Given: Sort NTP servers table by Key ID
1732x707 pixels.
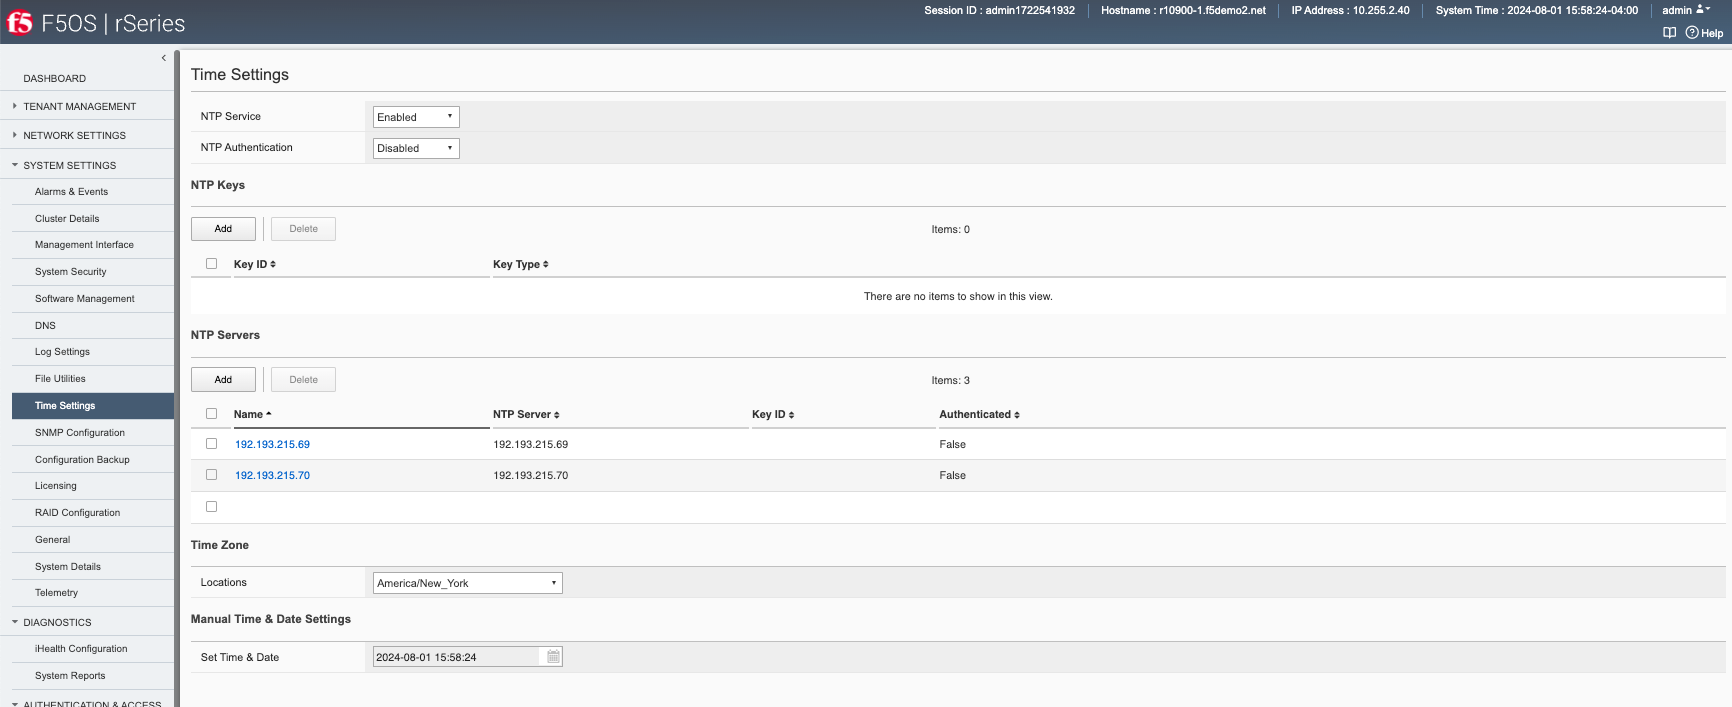Looking at the screenshot, I should point(773,414).
